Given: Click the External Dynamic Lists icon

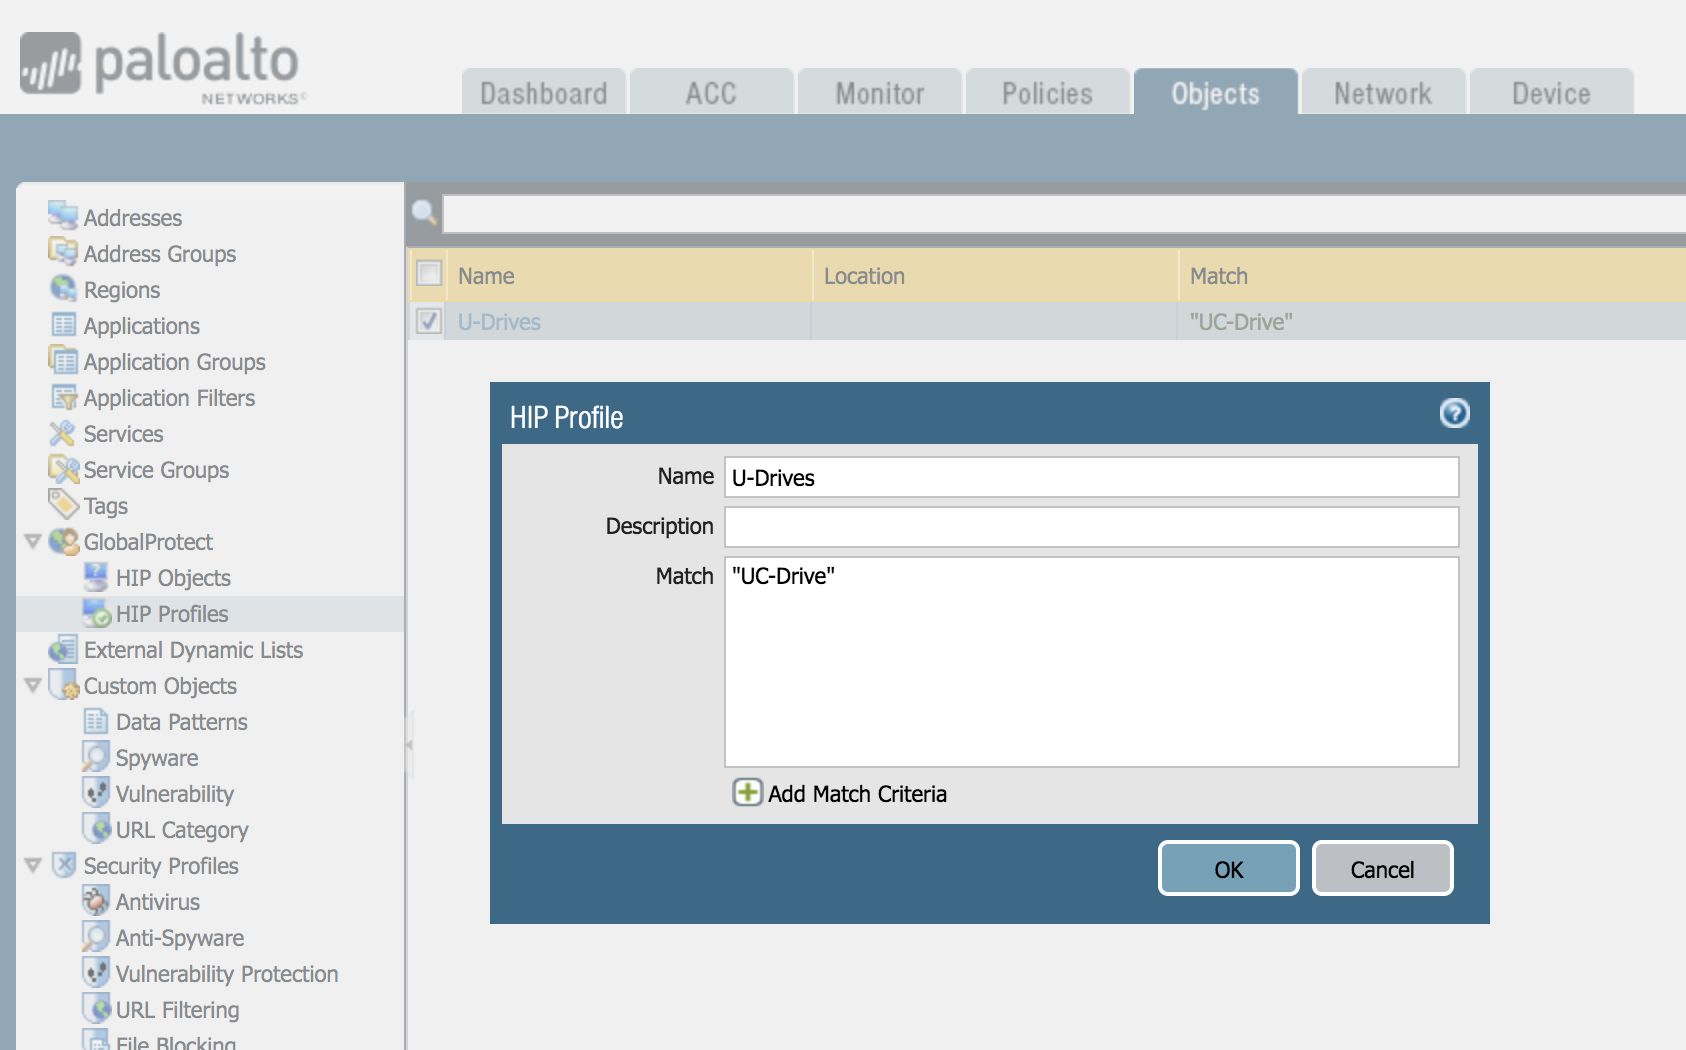Looking at the screenshot, I should click(63, 649).
